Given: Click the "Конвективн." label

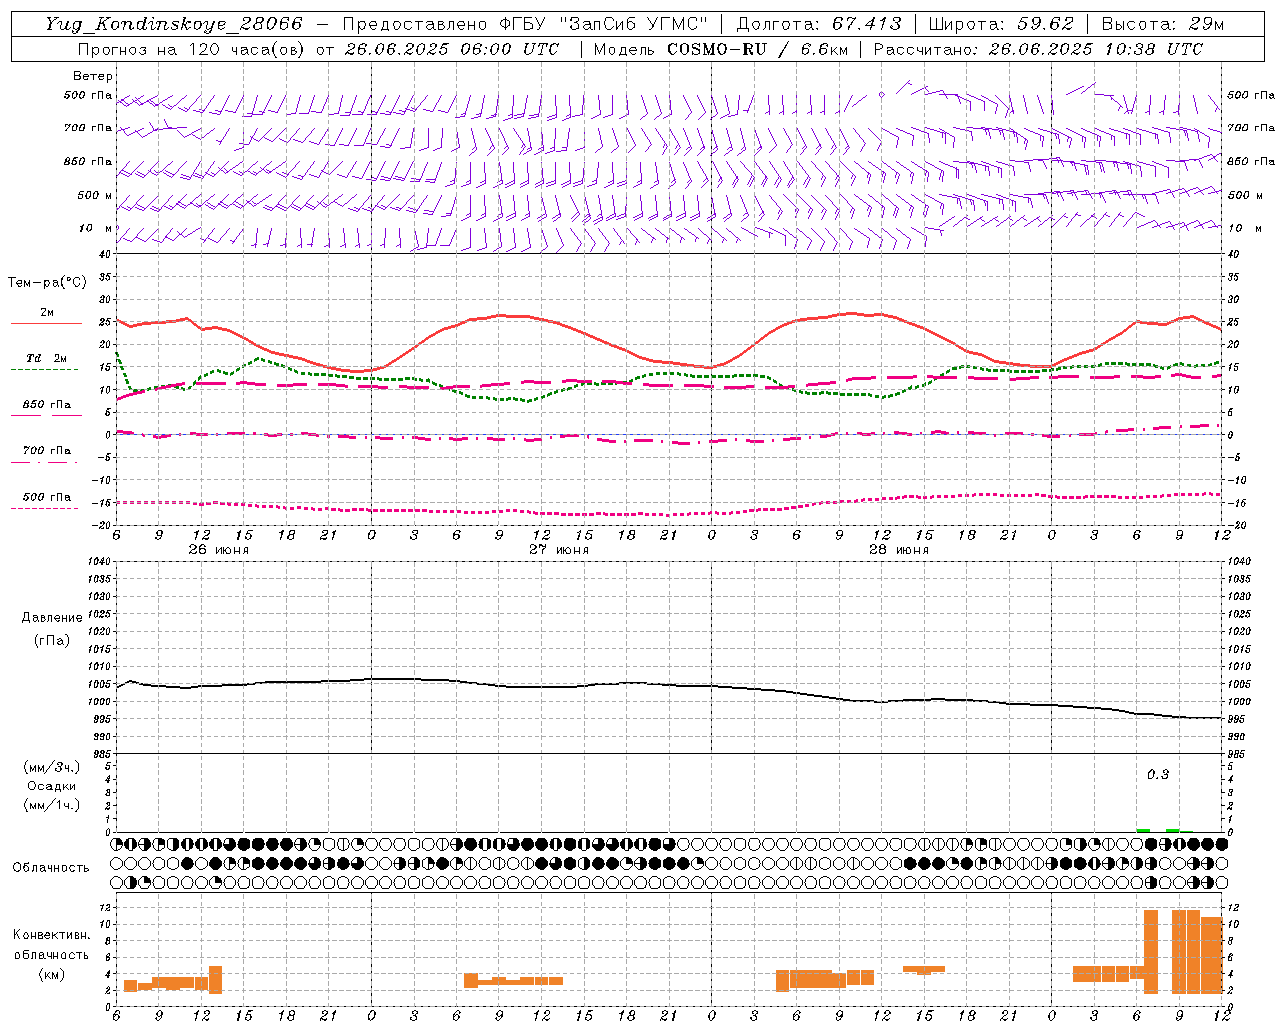Looking at the screenshot, I should click(x=52, y=935).
